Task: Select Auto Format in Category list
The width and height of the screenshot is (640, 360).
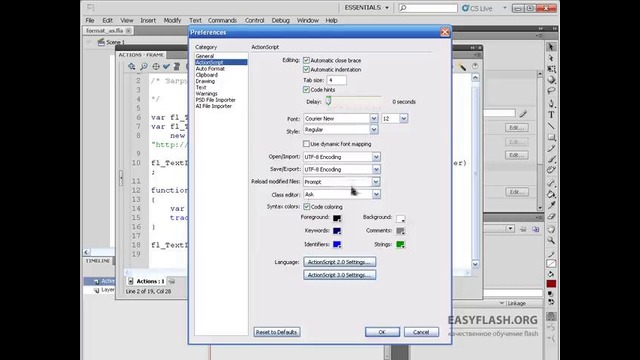Action: (210, 69)
